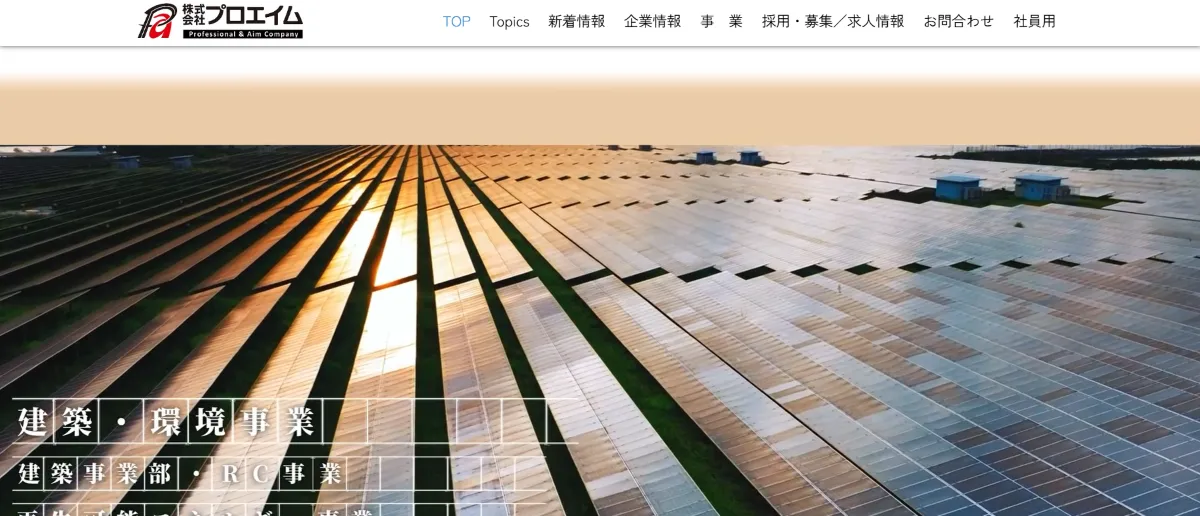1200x516 pixels.
Task: Visit the 採用・募集／求人情報 page
Action: pyautogui.click(x=832, y=22)
